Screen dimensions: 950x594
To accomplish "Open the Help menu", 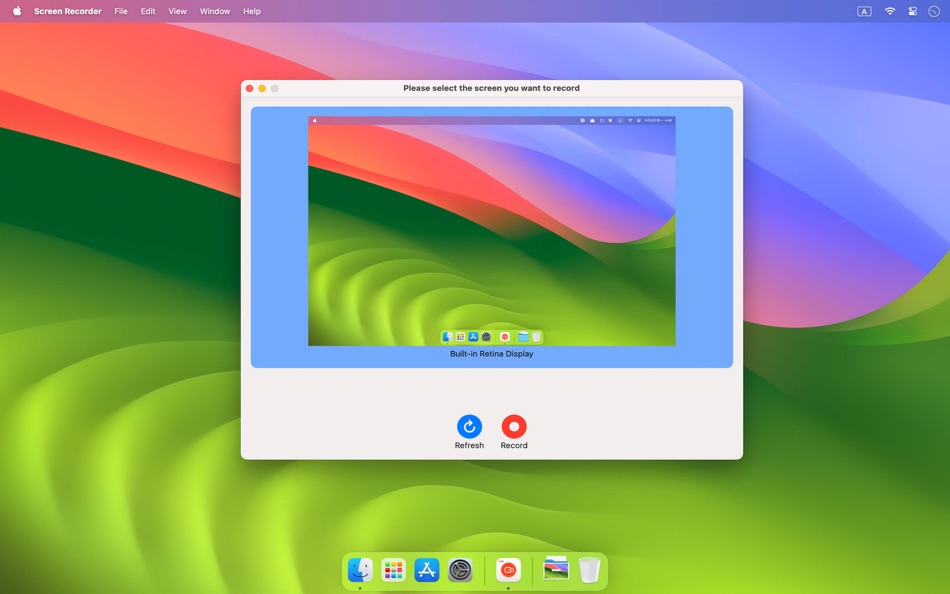I will pyautogui.click(x=251, y=11).
